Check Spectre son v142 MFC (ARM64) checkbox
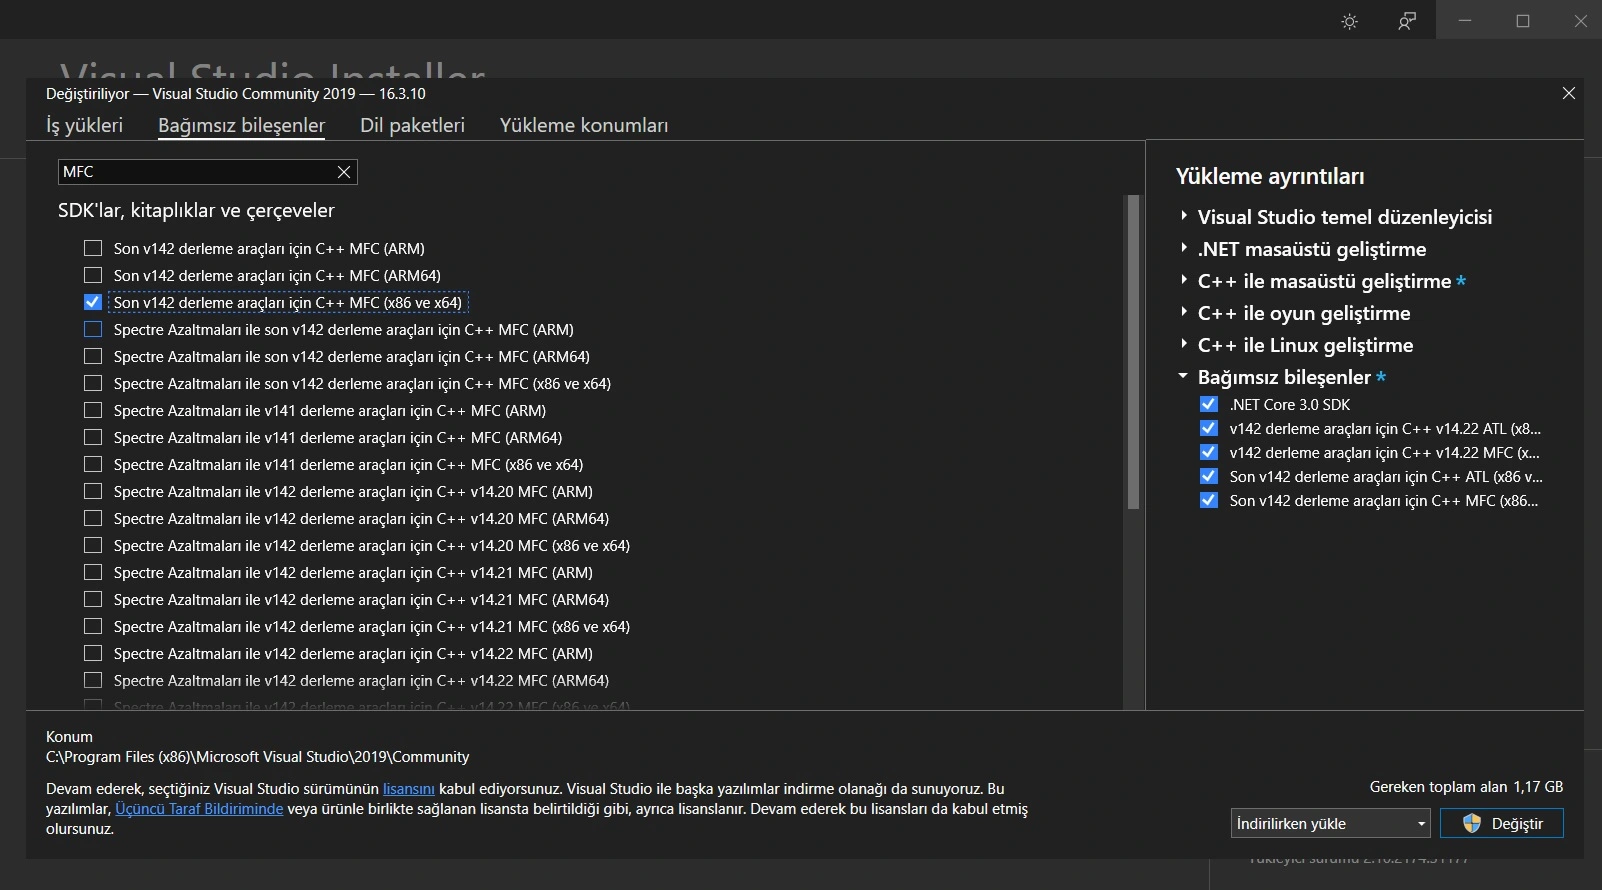 point(93,356)
